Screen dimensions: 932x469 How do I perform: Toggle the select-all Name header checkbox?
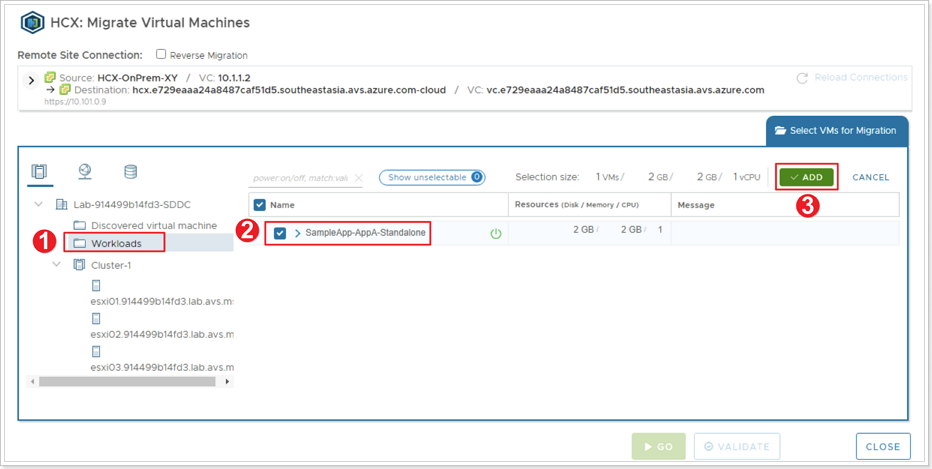point(260,205)
